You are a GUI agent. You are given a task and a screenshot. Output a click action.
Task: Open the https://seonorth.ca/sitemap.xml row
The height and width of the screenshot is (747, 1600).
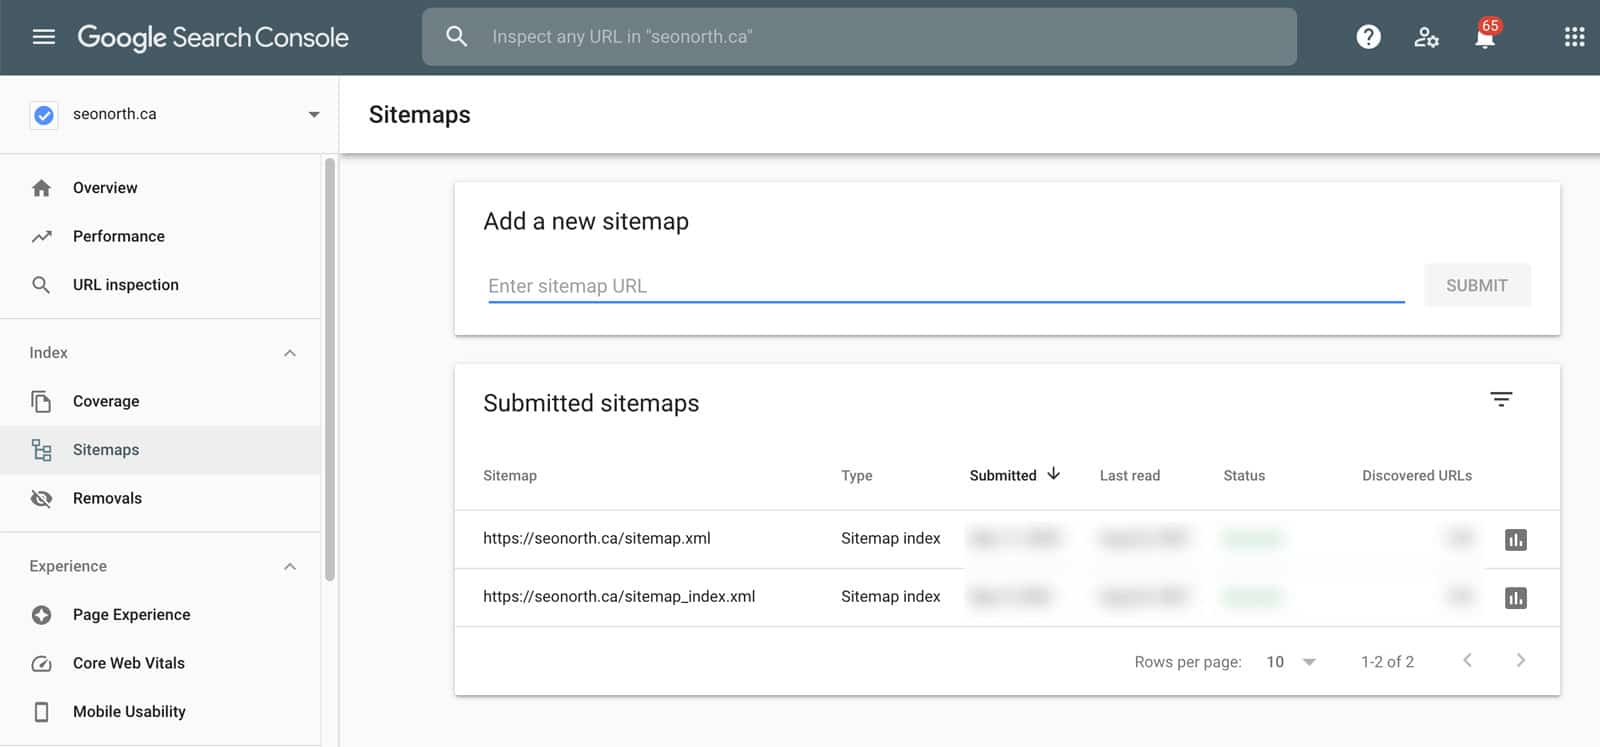pyautogui.click(x=1007, y=539)
